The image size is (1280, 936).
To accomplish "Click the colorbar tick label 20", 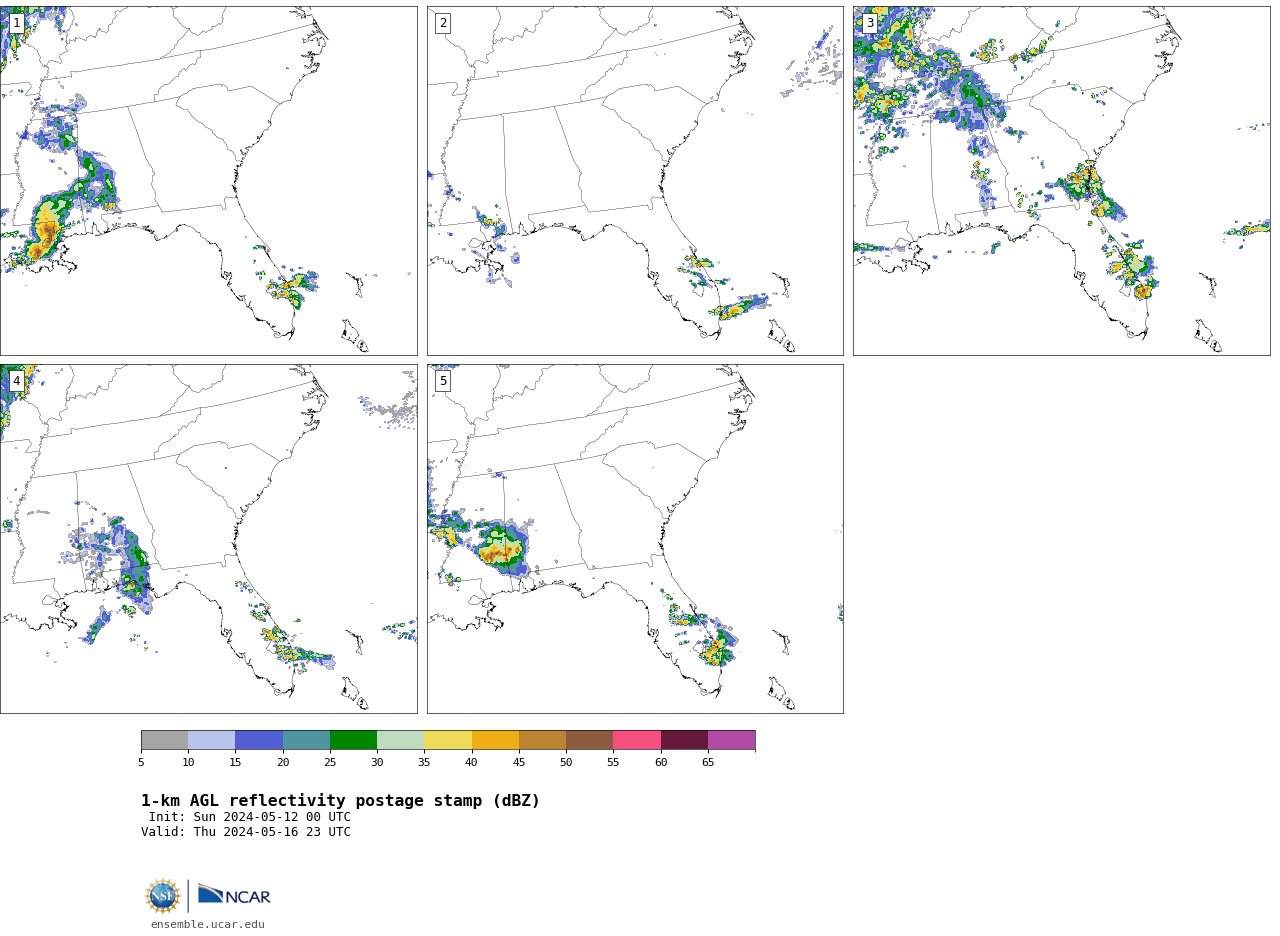I will point(283,763).
